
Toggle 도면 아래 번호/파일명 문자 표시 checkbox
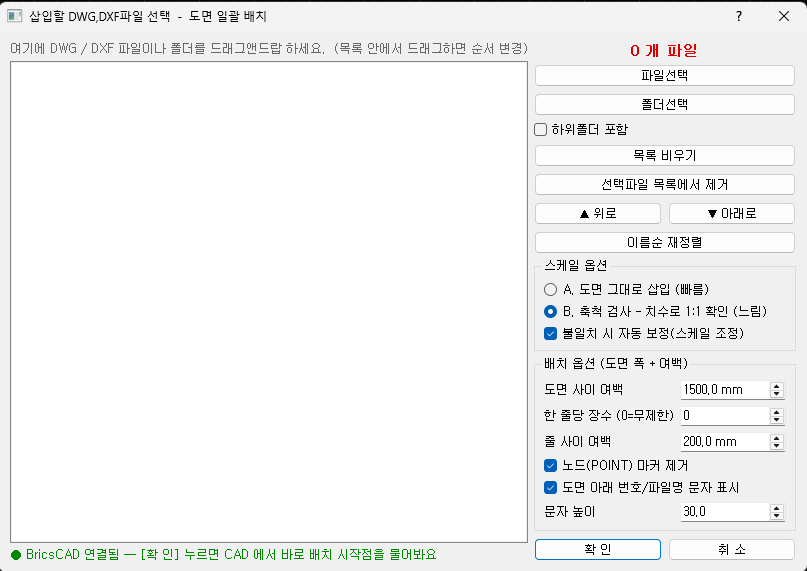point(550,488)
